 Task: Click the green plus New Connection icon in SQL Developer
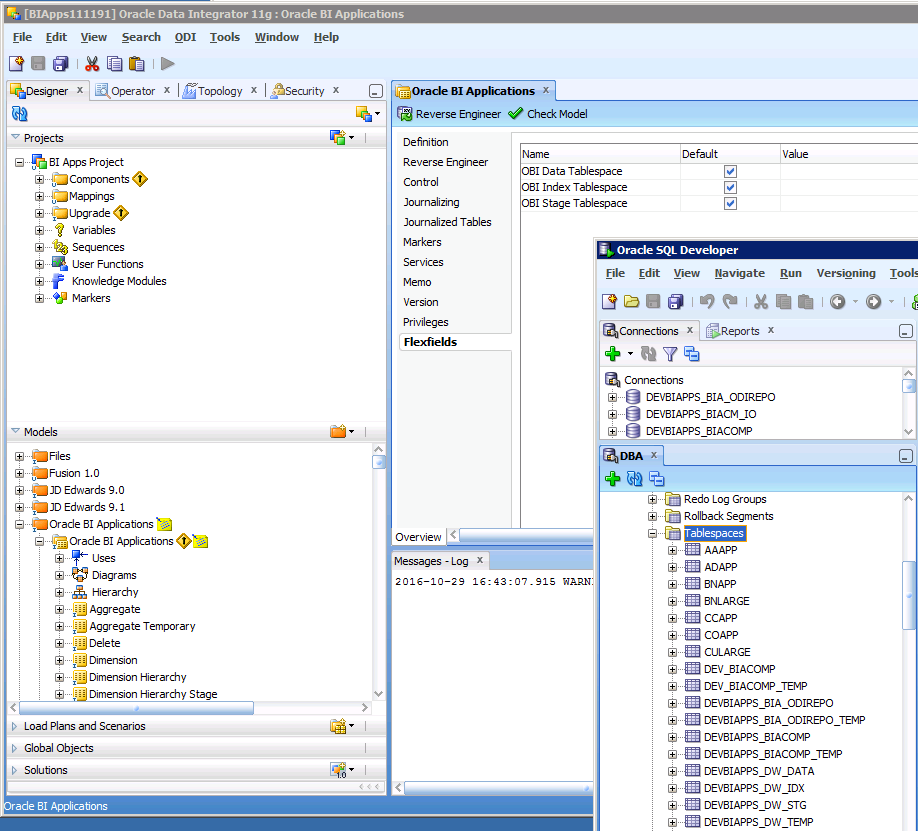tap(613, 354)
